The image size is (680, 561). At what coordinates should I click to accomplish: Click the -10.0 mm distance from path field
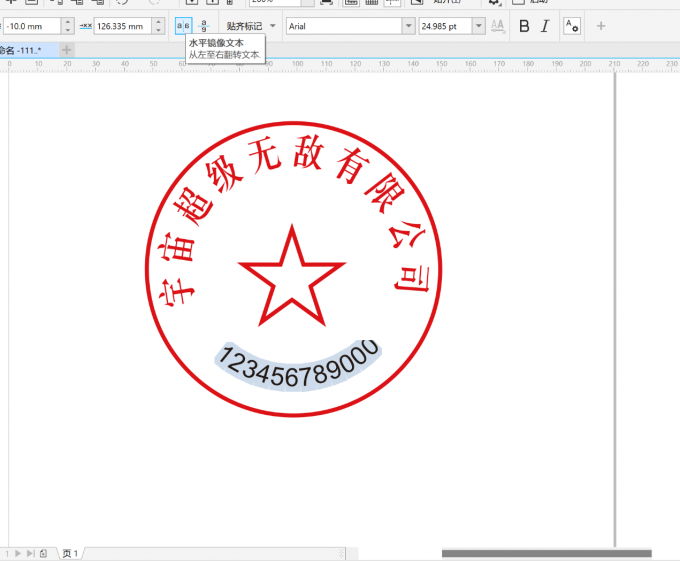(x=32, y=26)
